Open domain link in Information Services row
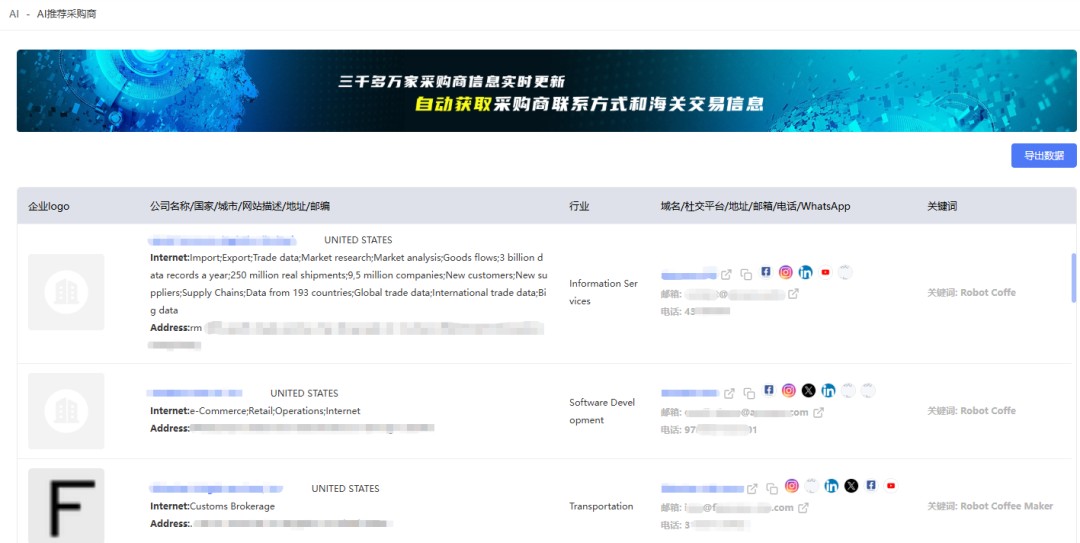 [726, 274]
